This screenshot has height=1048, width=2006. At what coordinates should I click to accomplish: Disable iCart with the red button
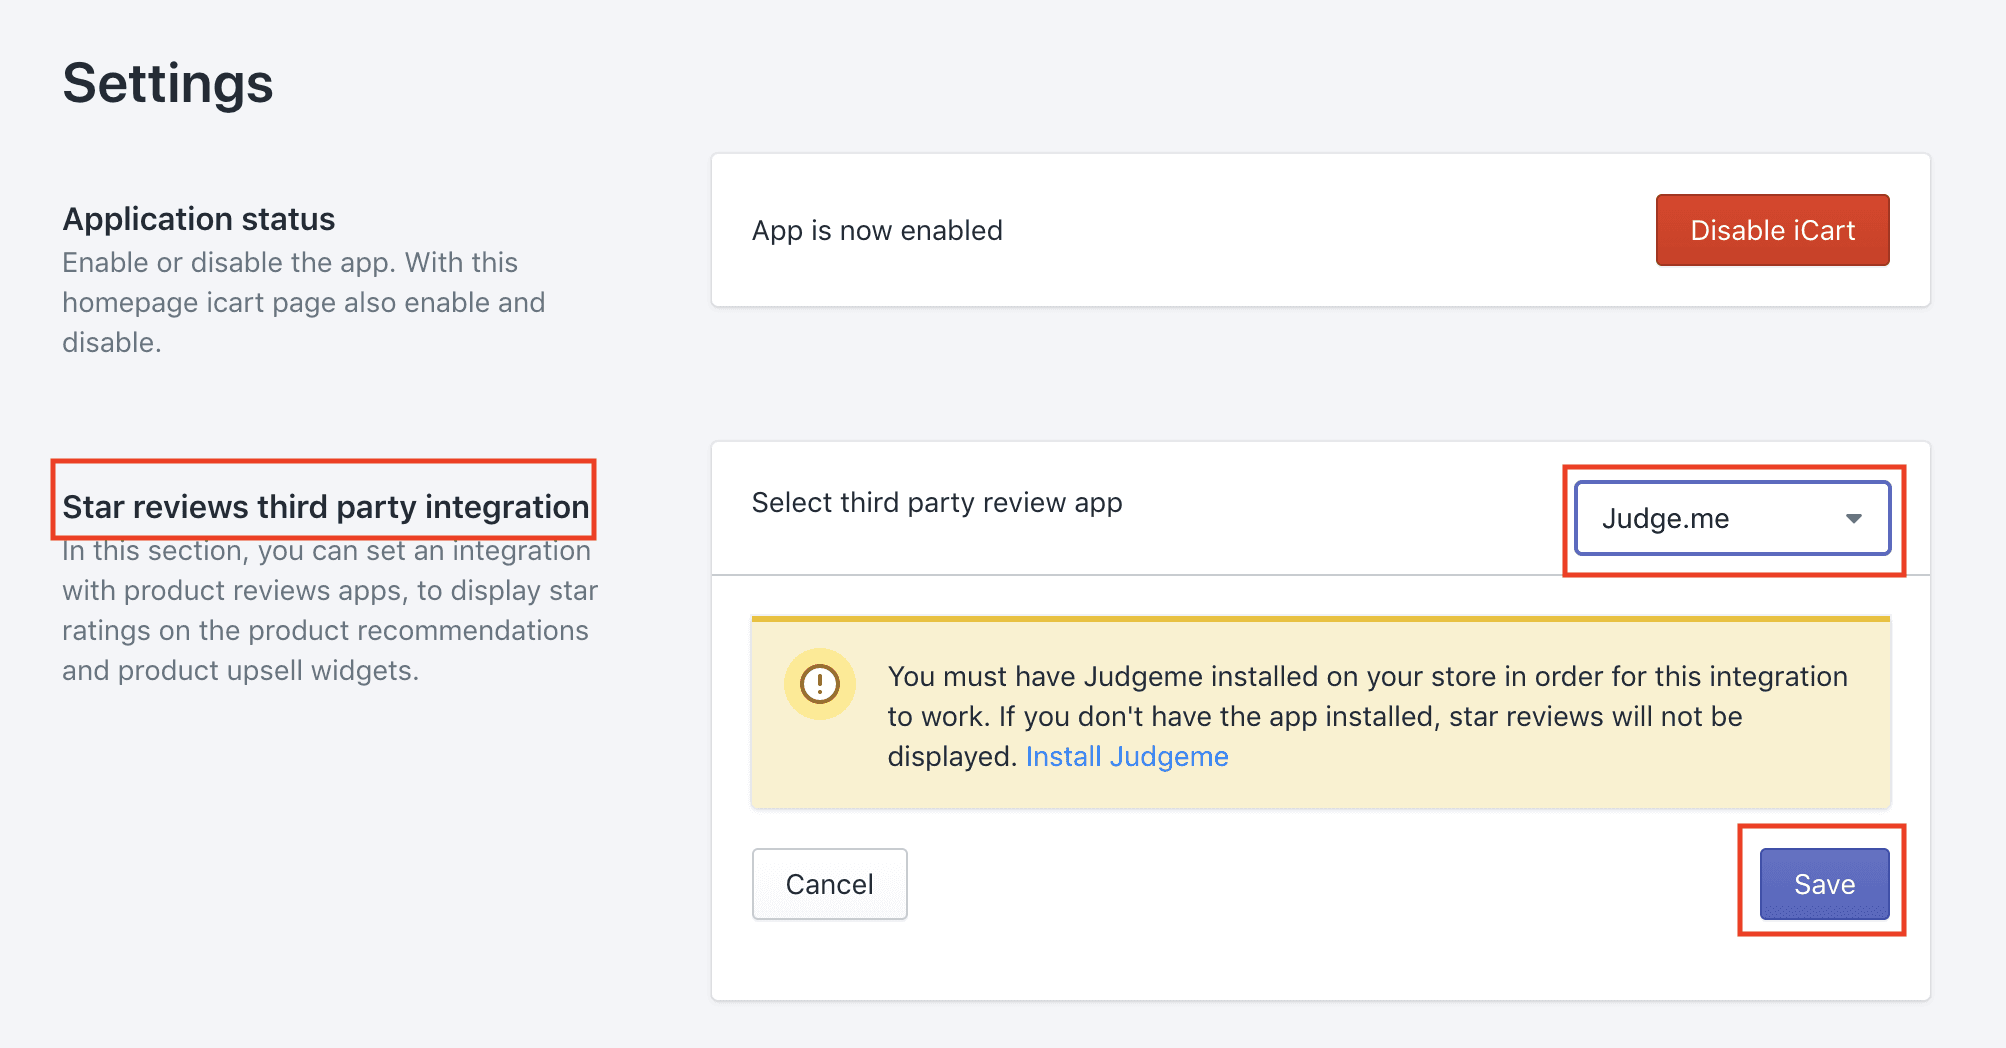point(1772,230)
